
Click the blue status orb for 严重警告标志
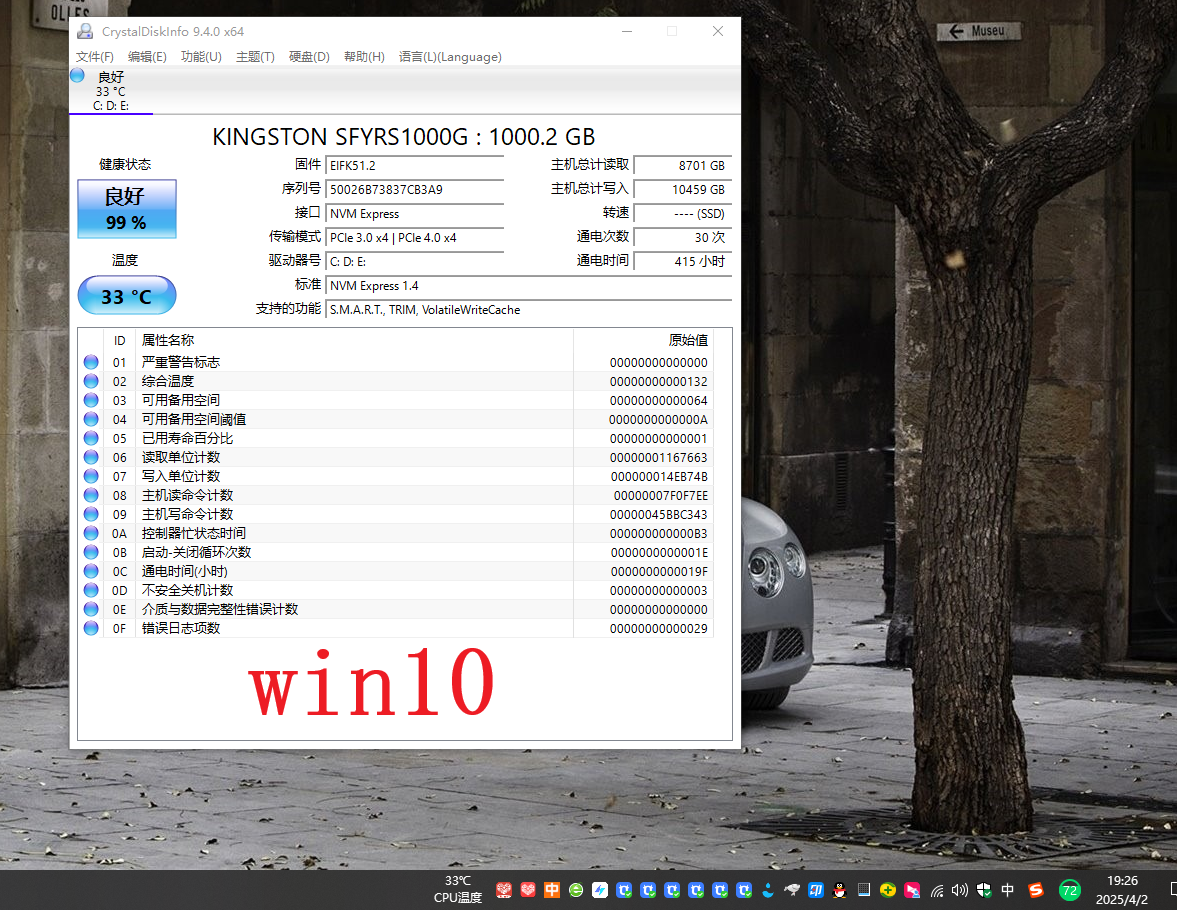point(91,362)
